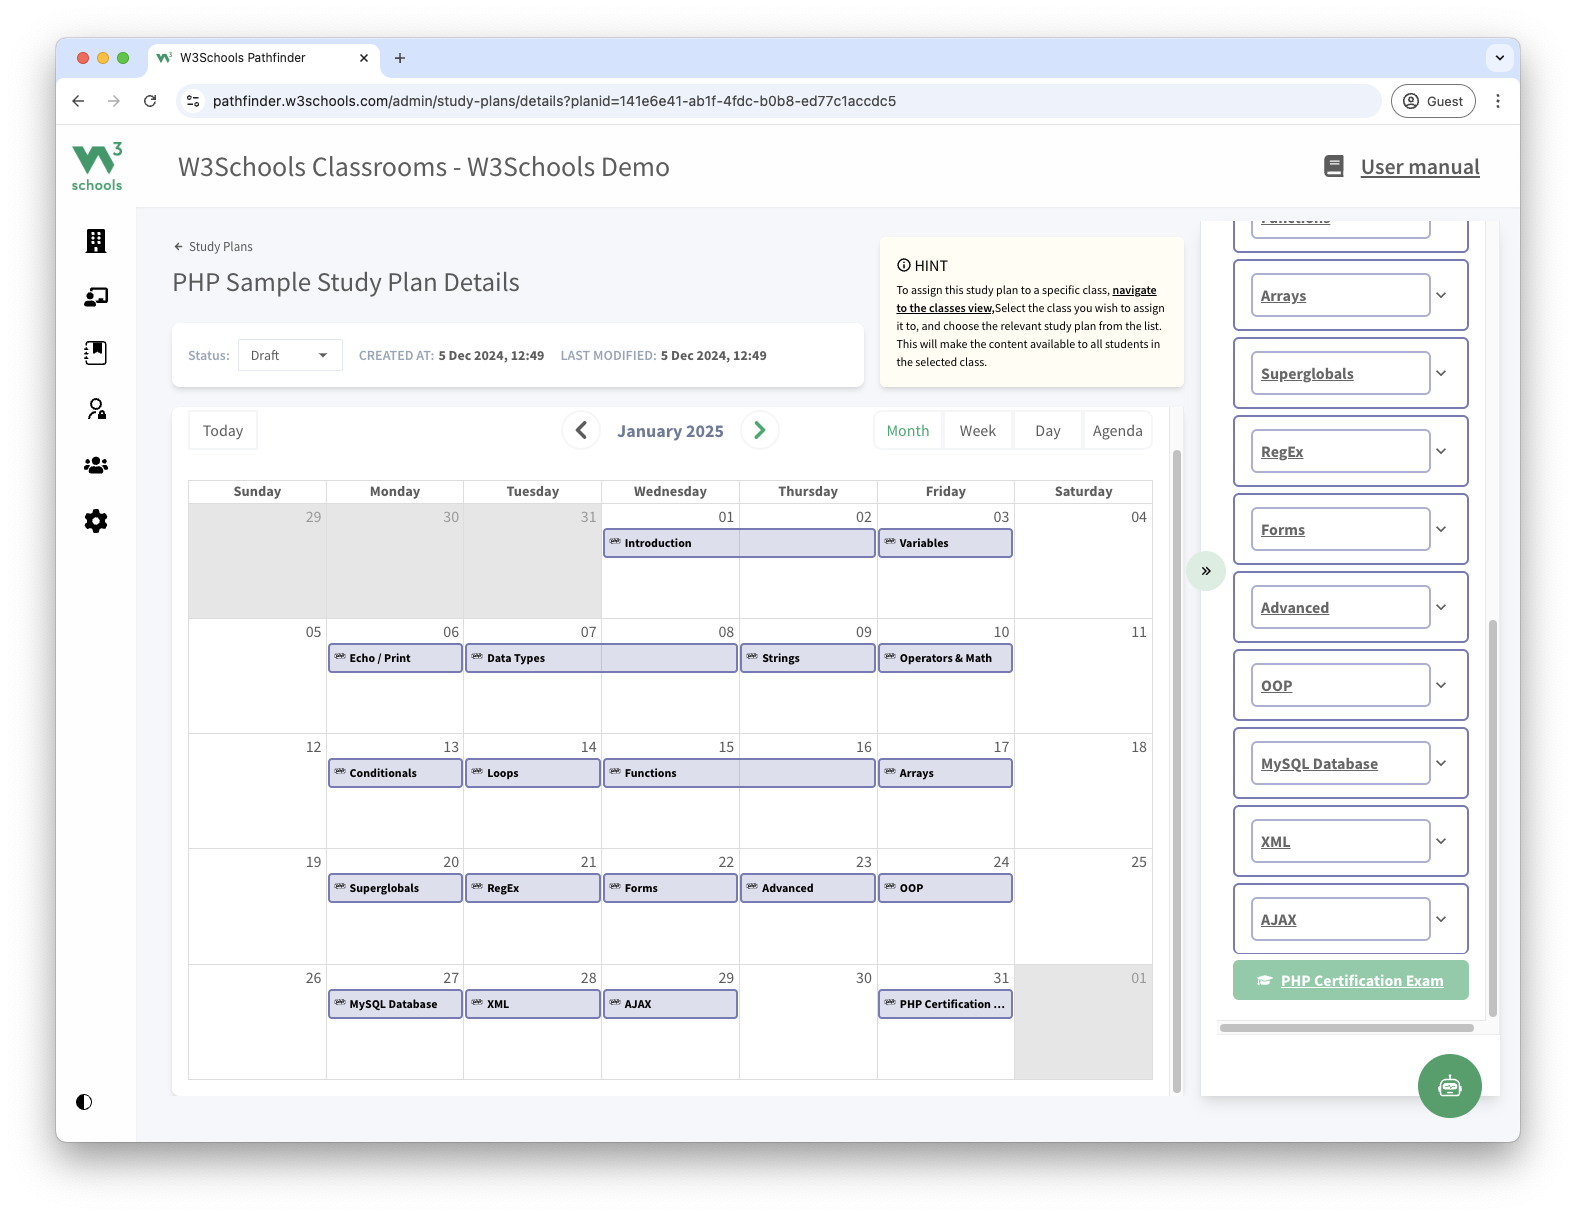
Task: Advance to next month with right arrow
Action: [x=759, y=430]
